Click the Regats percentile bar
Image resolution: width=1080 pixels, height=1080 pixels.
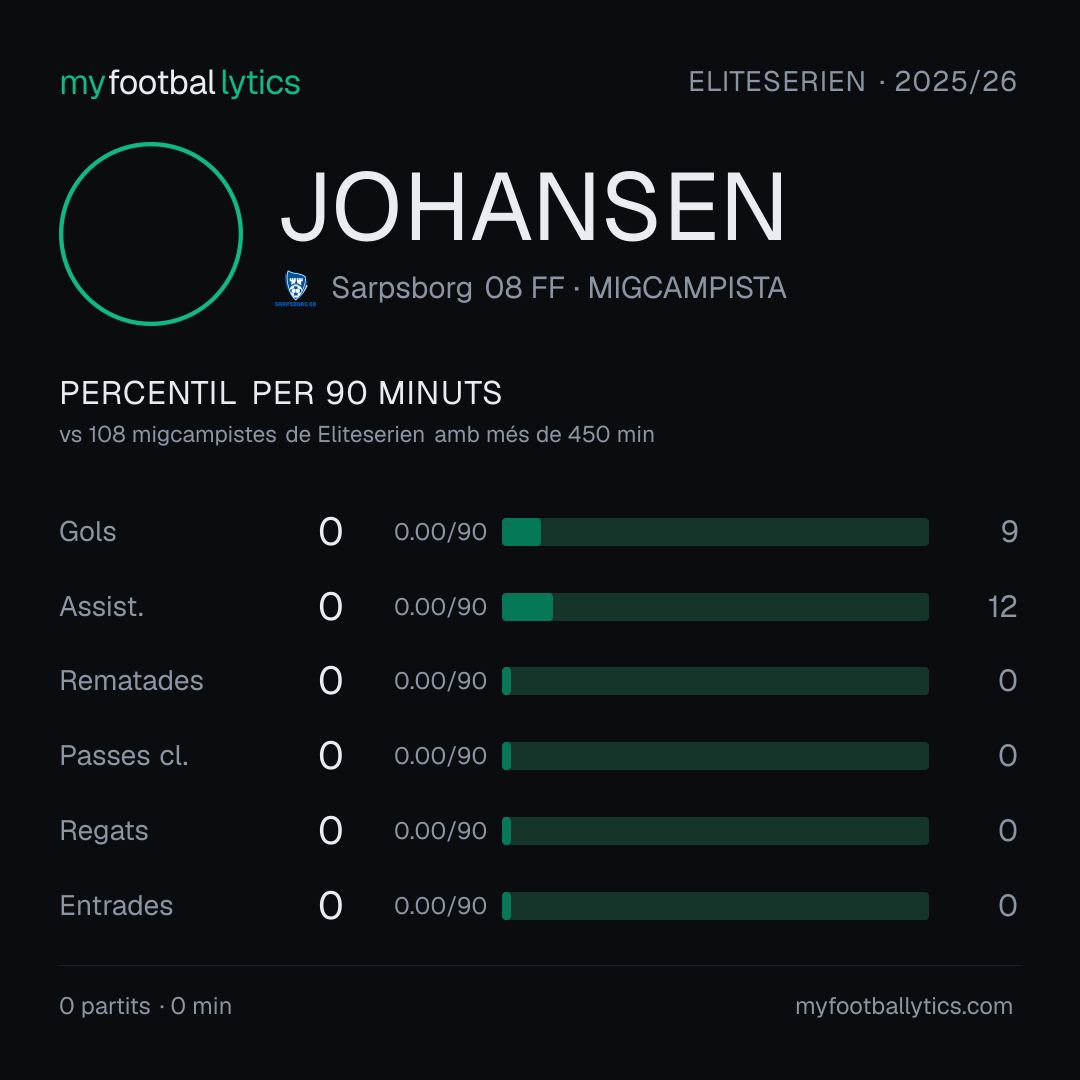[x=715, y=831]
